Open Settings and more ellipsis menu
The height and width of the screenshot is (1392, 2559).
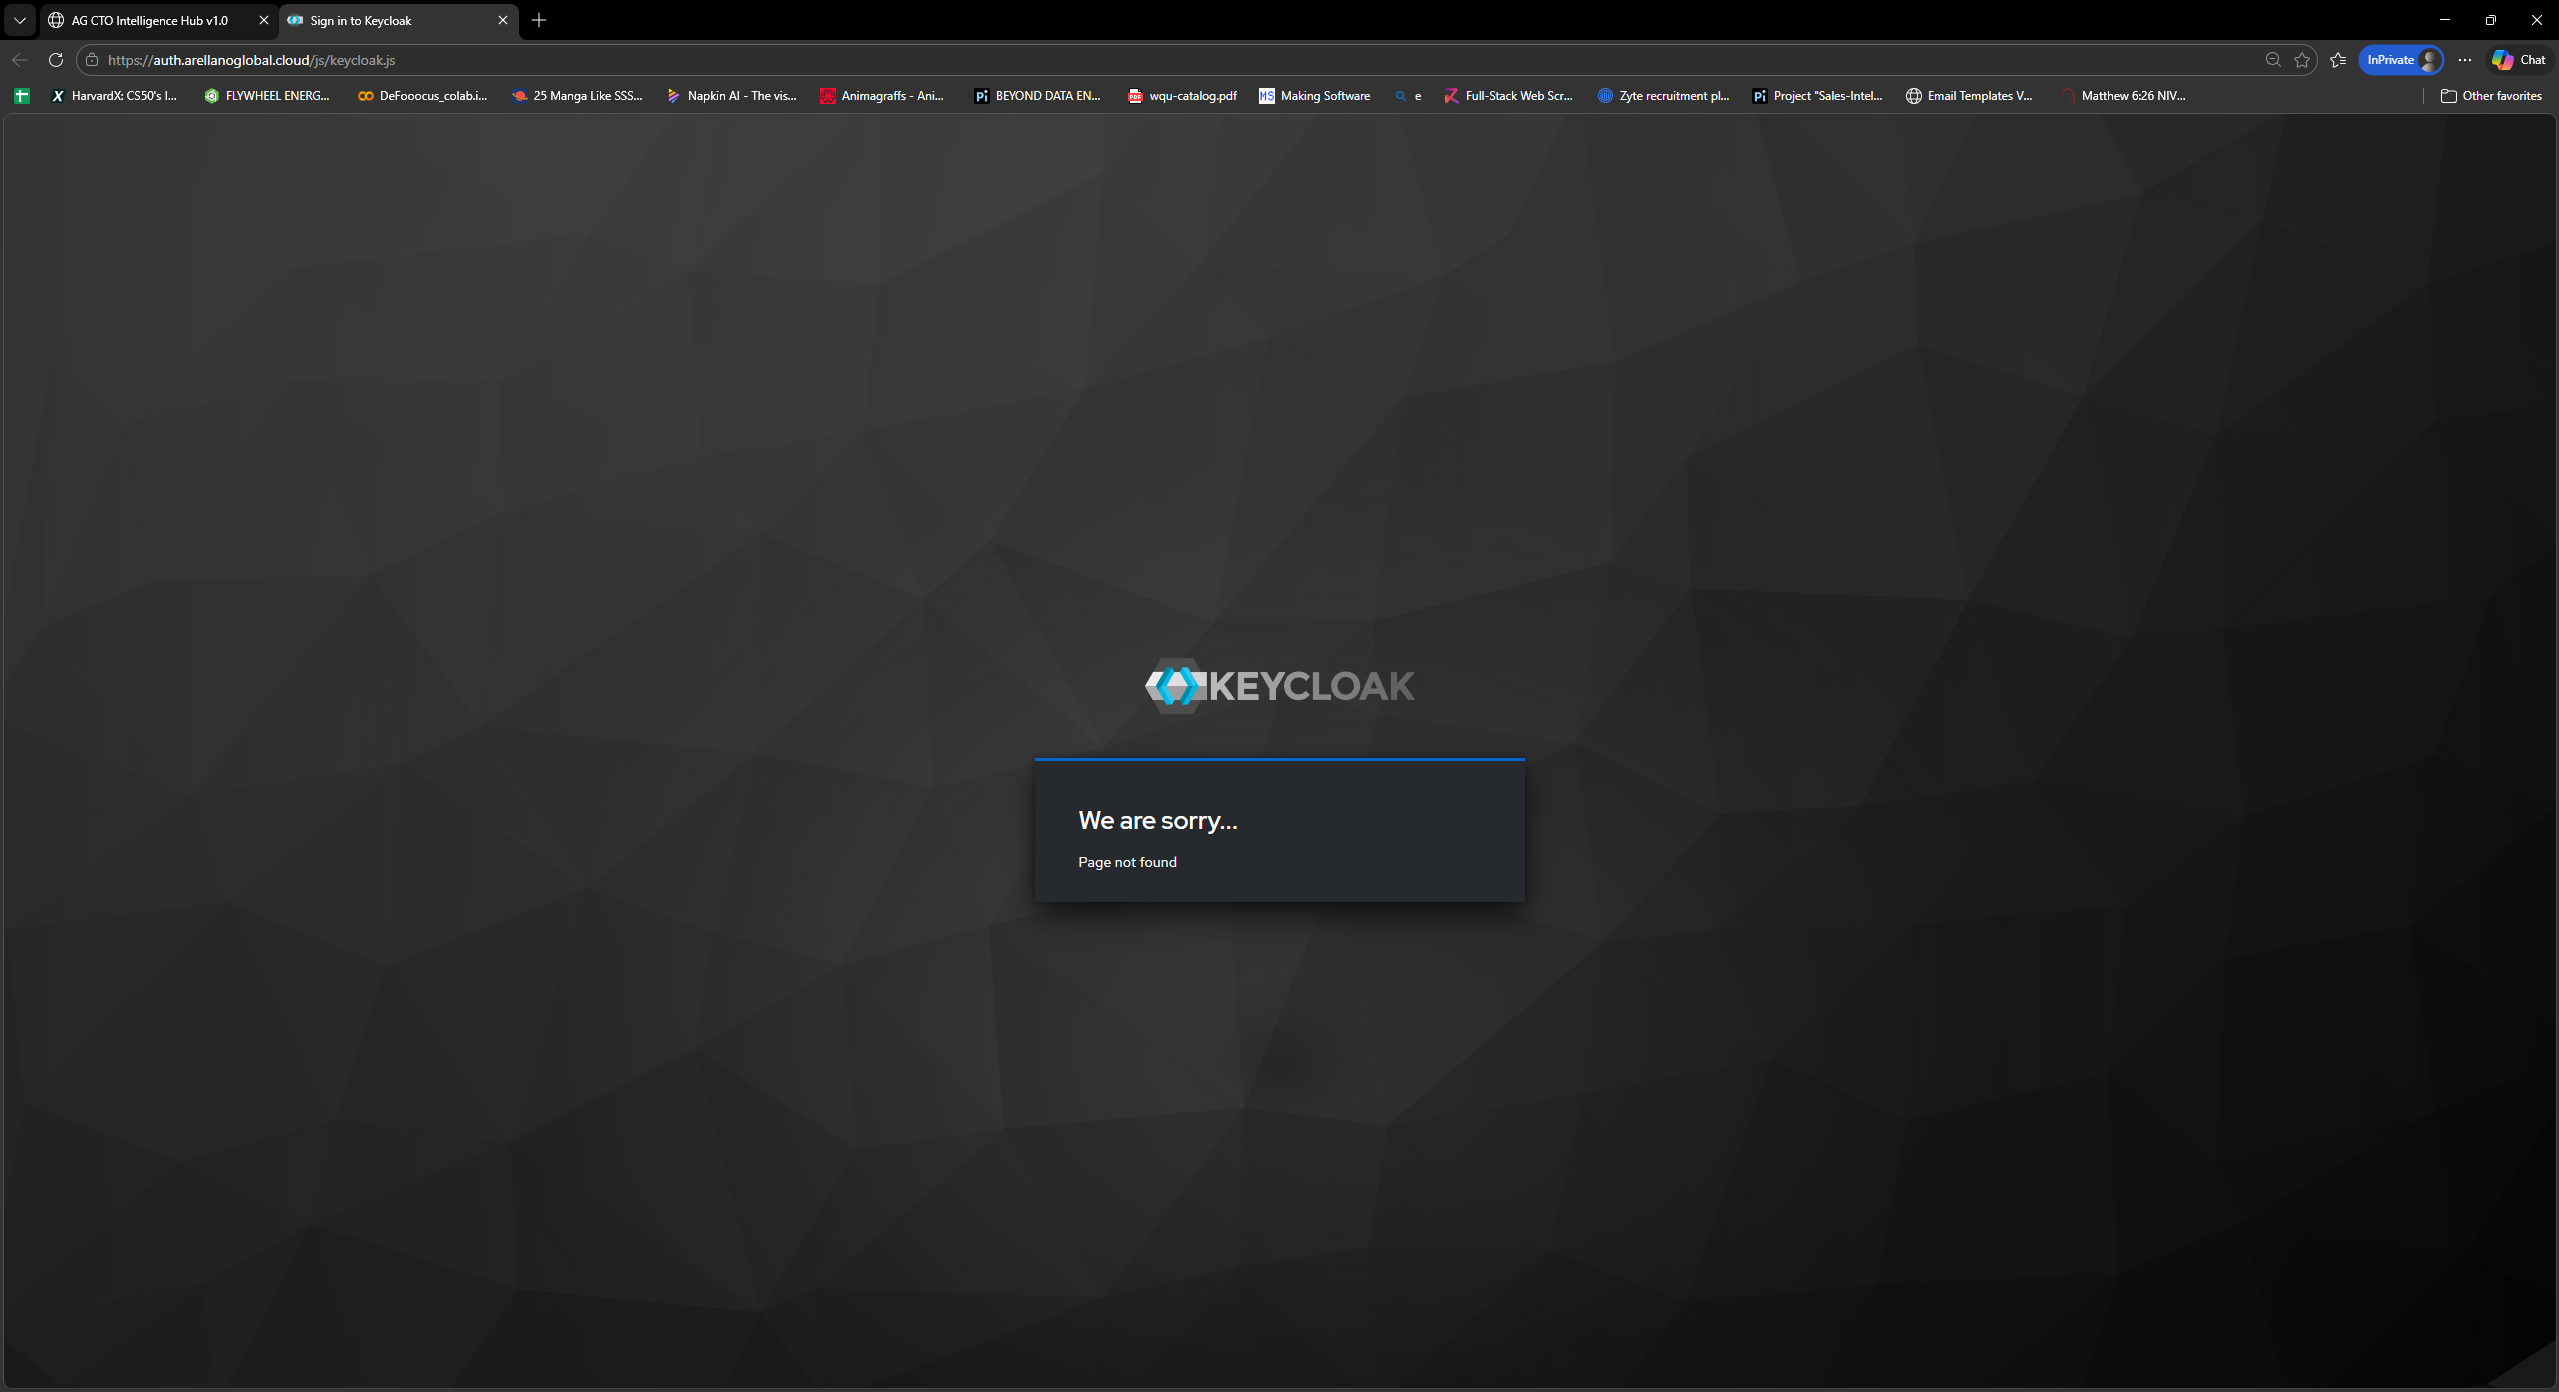click(2465, 60)
